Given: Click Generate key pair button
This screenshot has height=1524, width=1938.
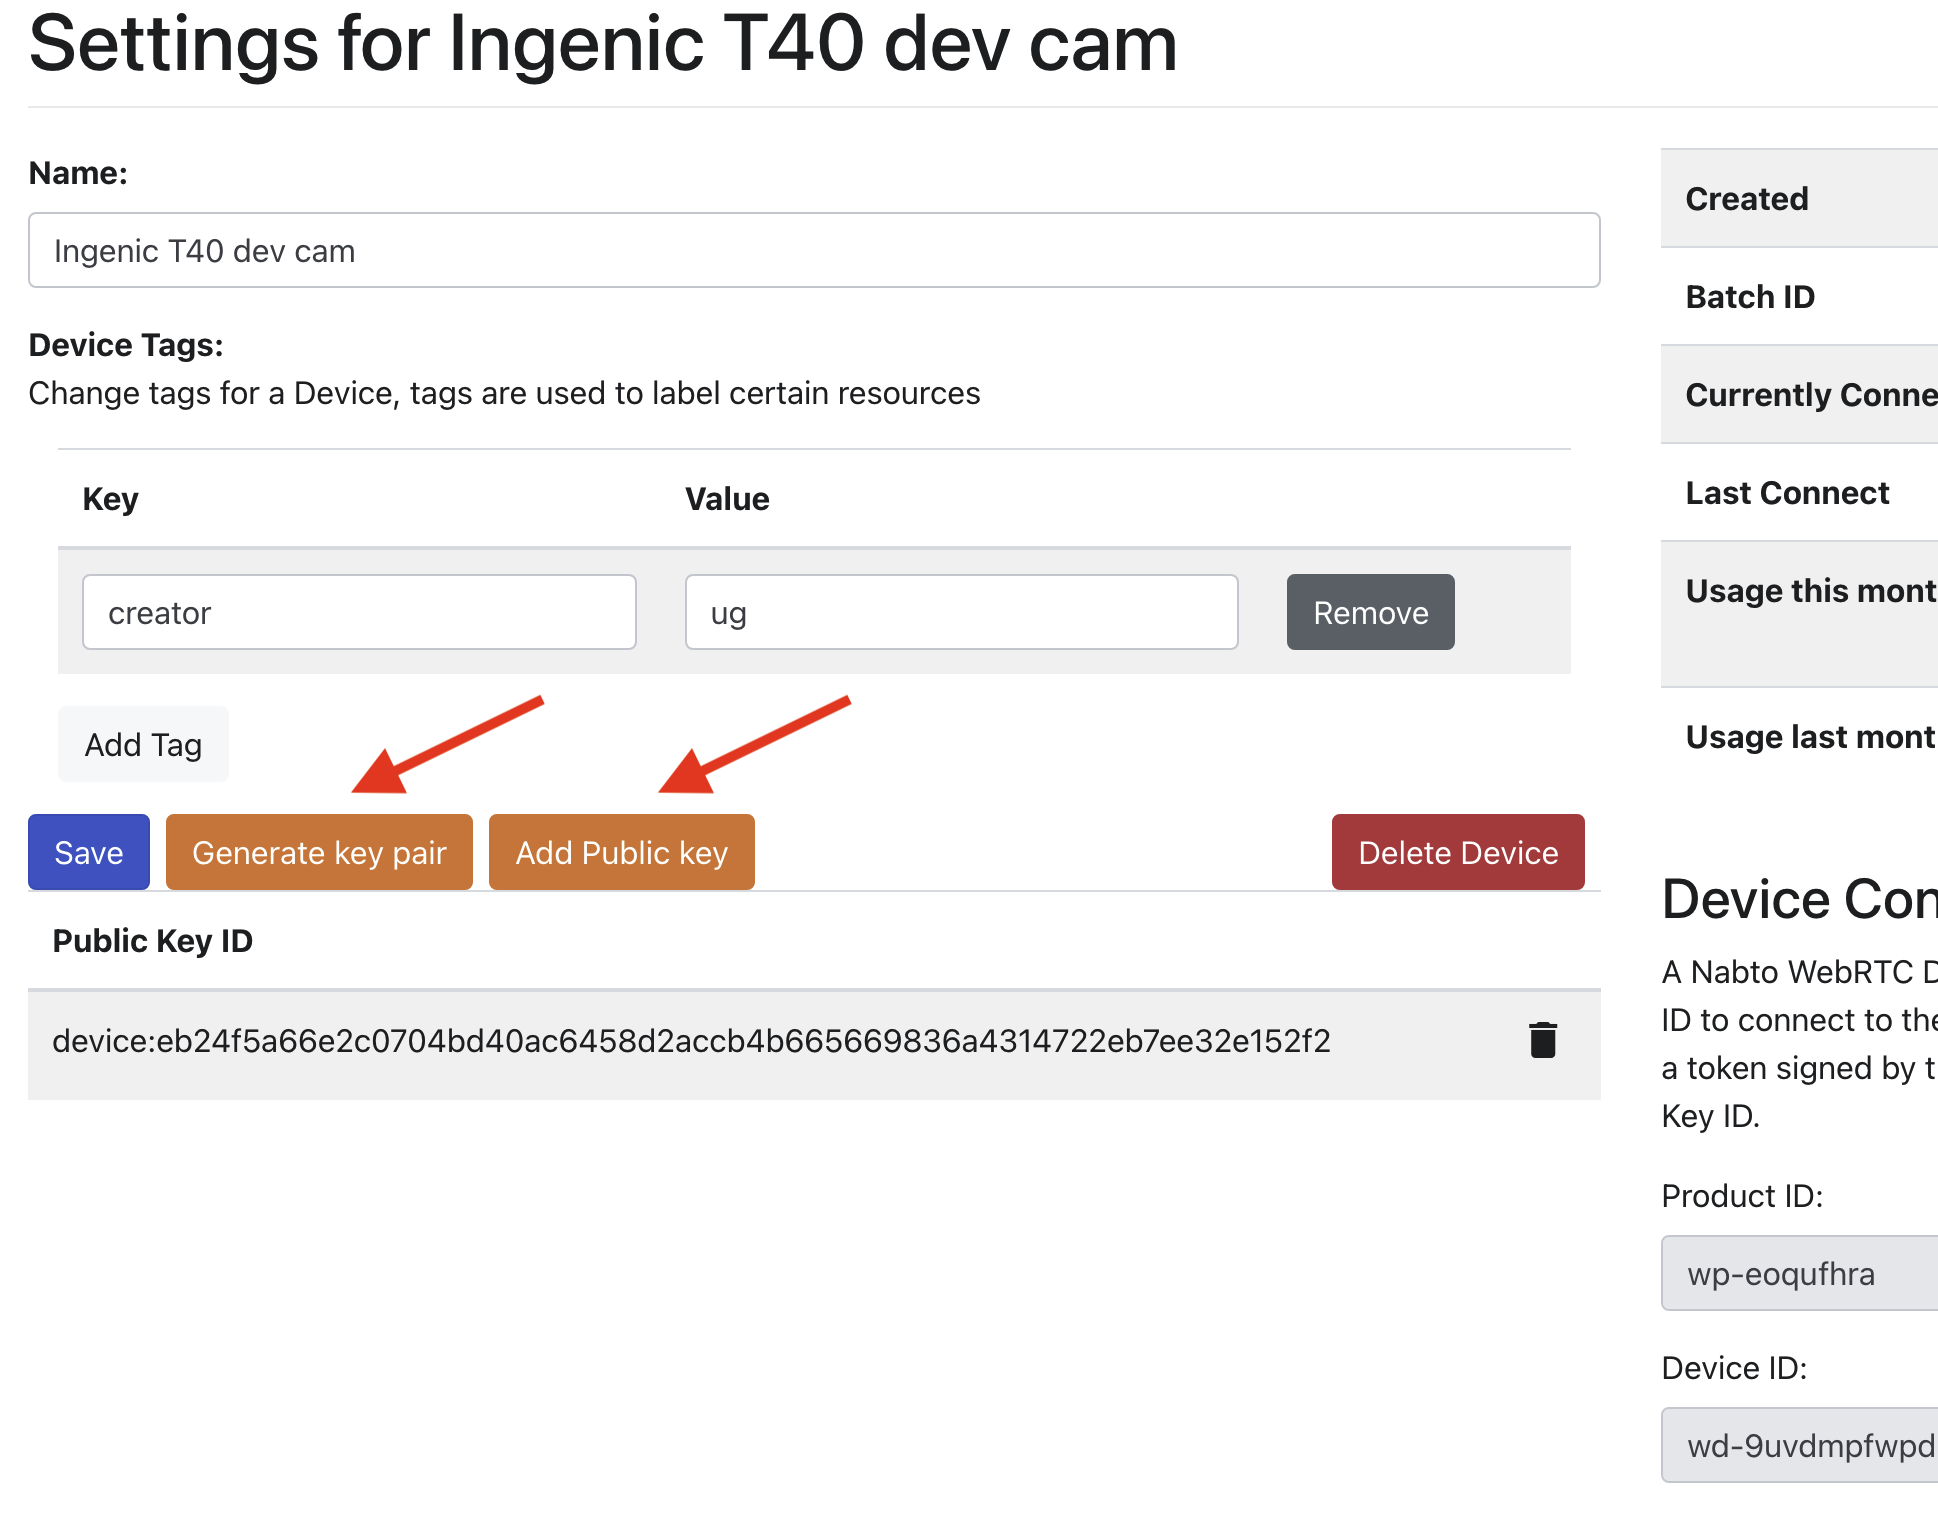Looking at the screenshot, I should click(x=319, y=853).
